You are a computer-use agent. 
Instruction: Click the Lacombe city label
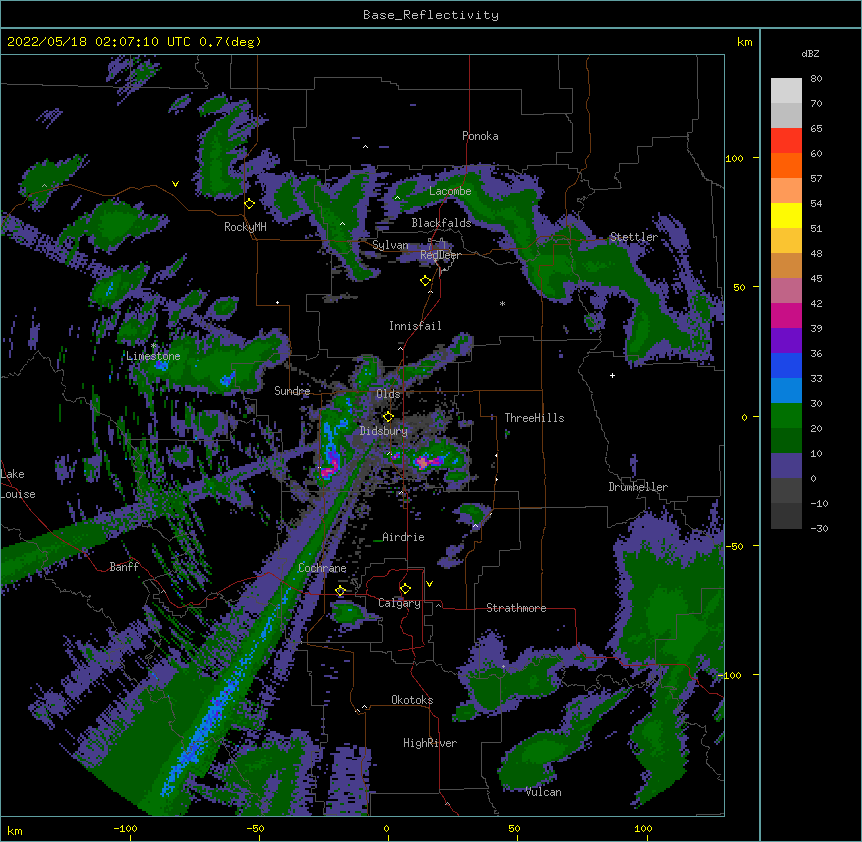coord(450,191)
